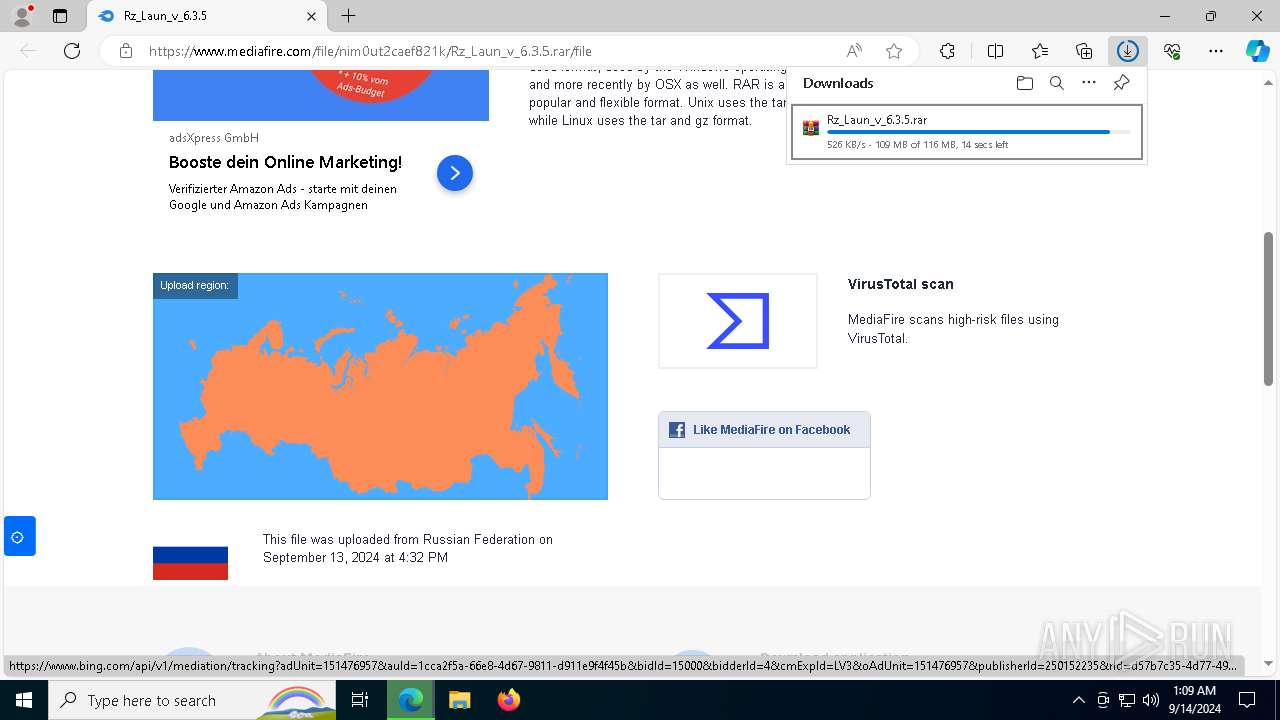Open Edge Settings and more menu
This screenshot has height=720, width=1280.
1216,51
